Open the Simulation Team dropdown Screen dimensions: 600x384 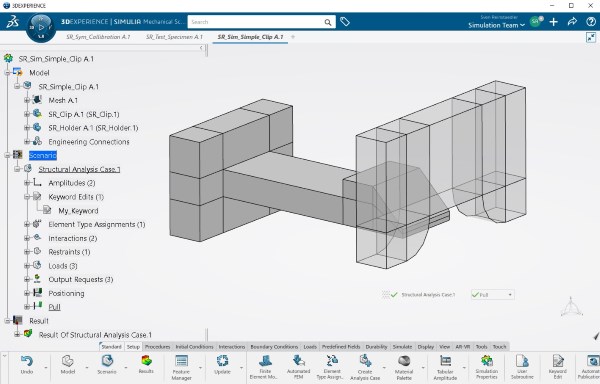pyautogui.click(x=496, y=25)
